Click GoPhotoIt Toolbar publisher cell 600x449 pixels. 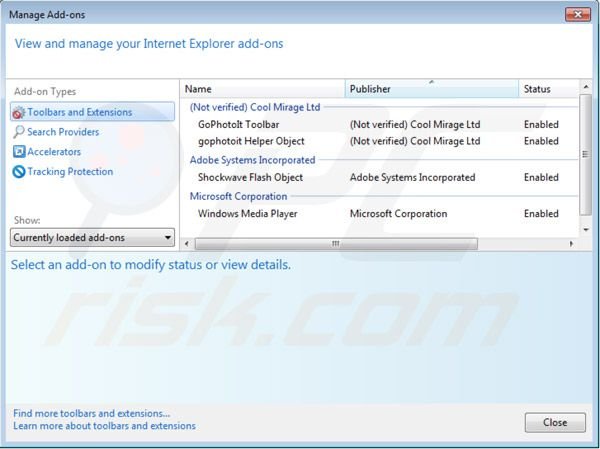(415, 125)
